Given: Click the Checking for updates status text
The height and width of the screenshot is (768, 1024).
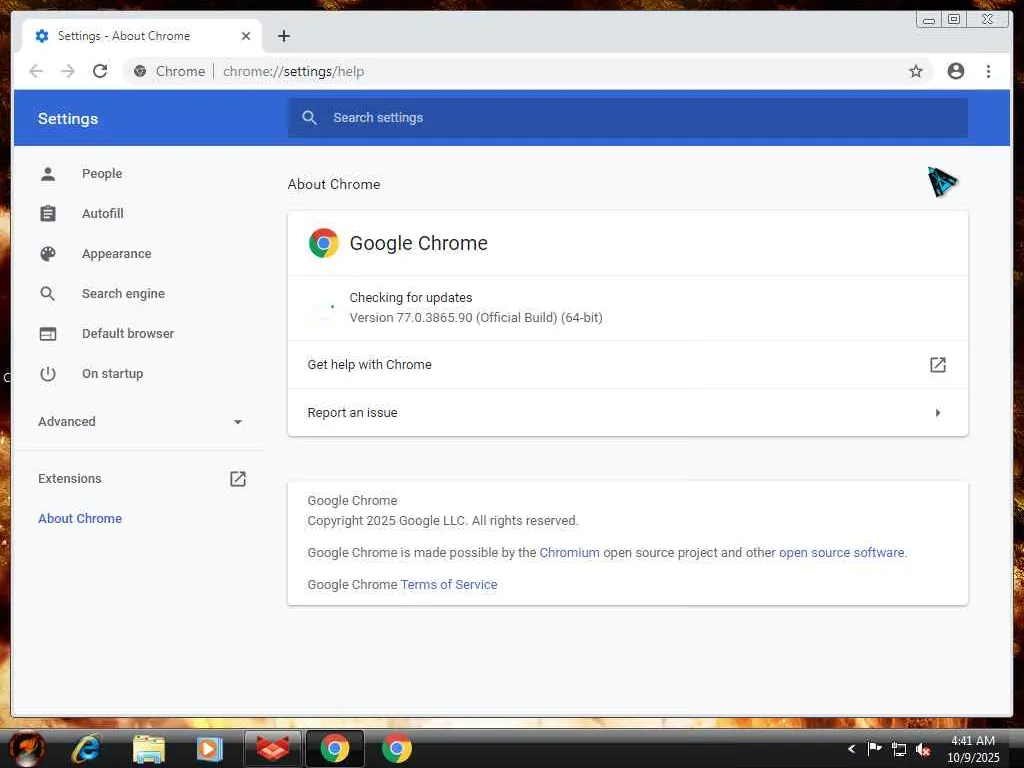Looking at the screenshot, I should (x=411, y=298).
